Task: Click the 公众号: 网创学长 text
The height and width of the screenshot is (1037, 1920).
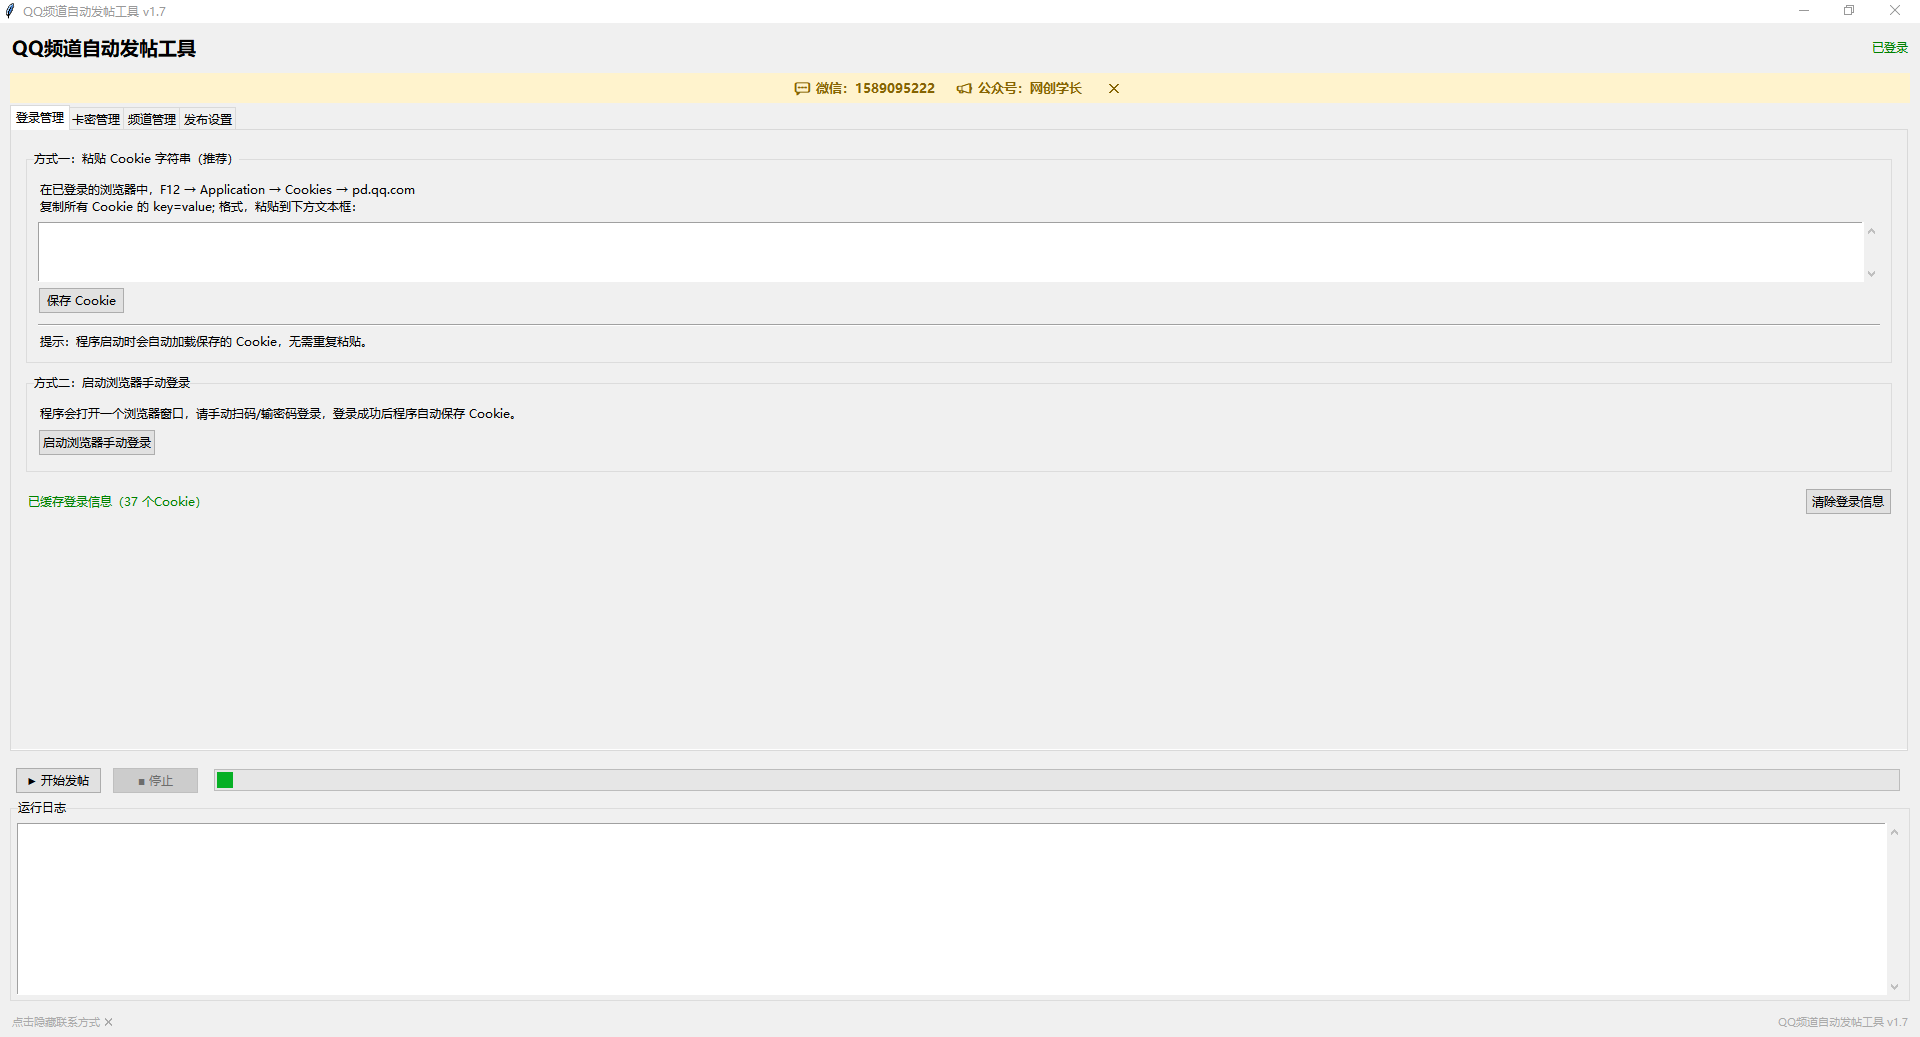Action: click(1030, 88)
